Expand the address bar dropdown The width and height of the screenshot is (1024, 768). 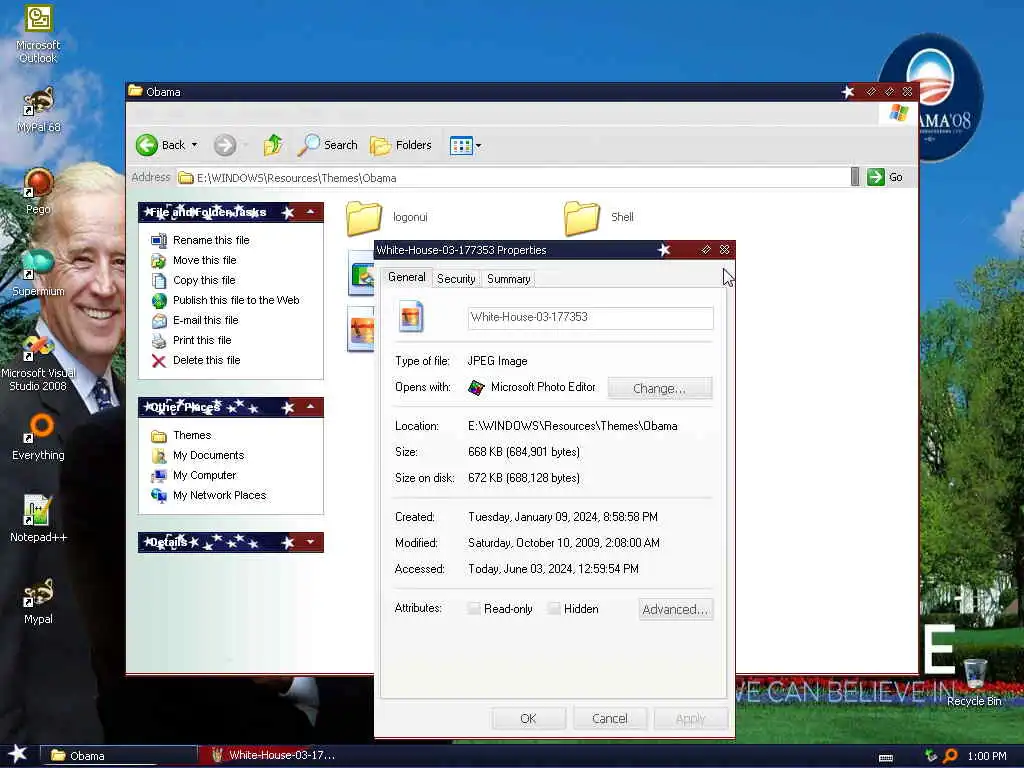click(855, 177)
